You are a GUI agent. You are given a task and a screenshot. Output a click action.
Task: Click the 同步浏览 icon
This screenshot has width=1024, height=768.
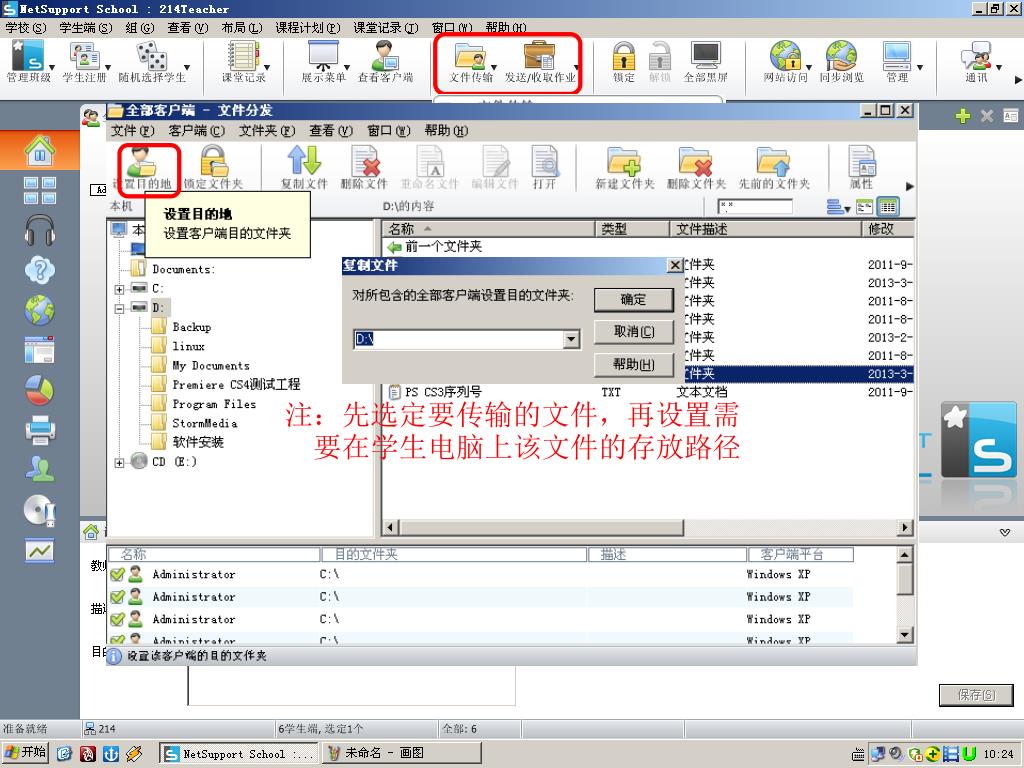[x=841, y=61]
